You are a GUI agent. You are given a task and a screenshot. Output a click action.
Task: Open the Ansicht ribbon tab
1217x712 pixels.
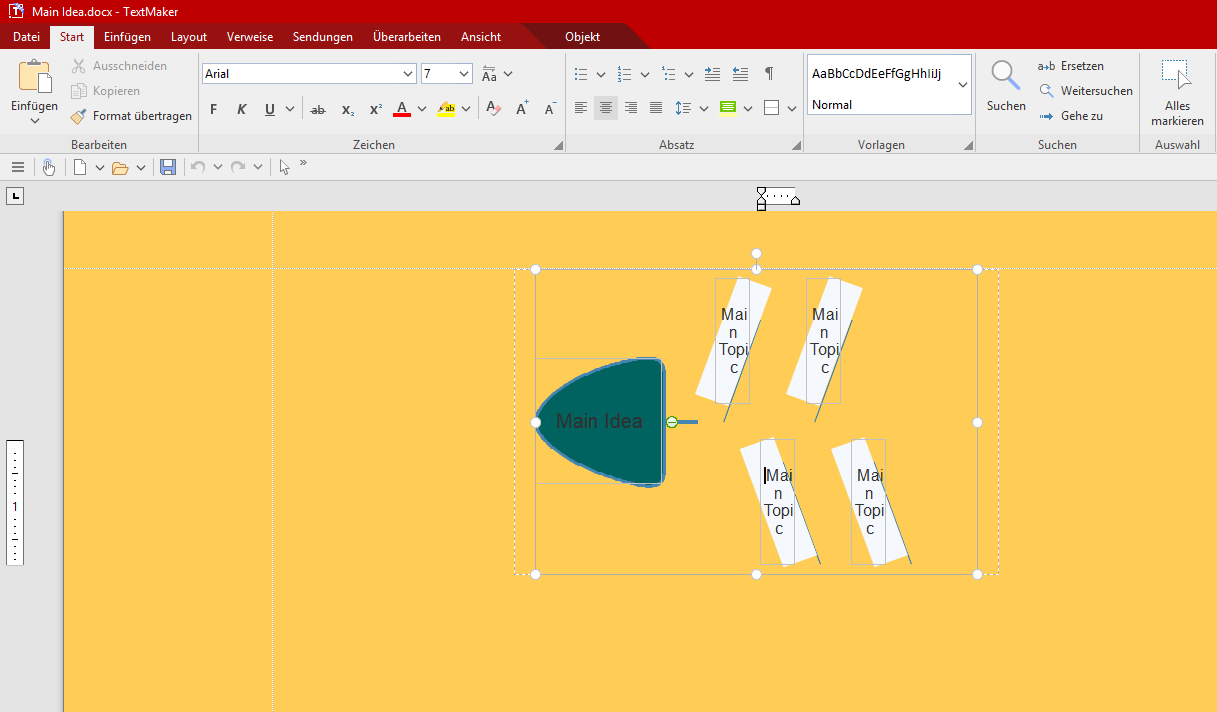pos(480,37)
